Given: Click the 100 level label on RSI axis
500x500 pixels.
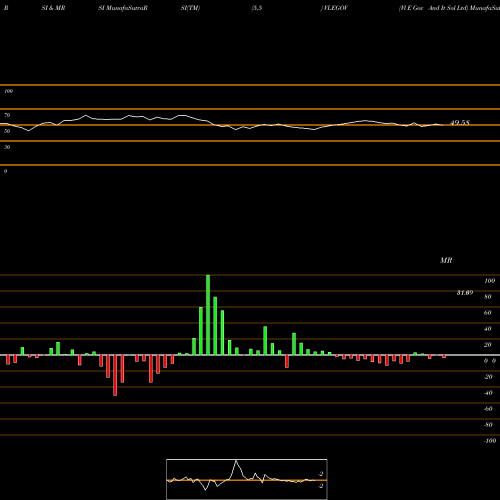Looking at the screenshot, I should pyautogui.click(x=8, y=91).
